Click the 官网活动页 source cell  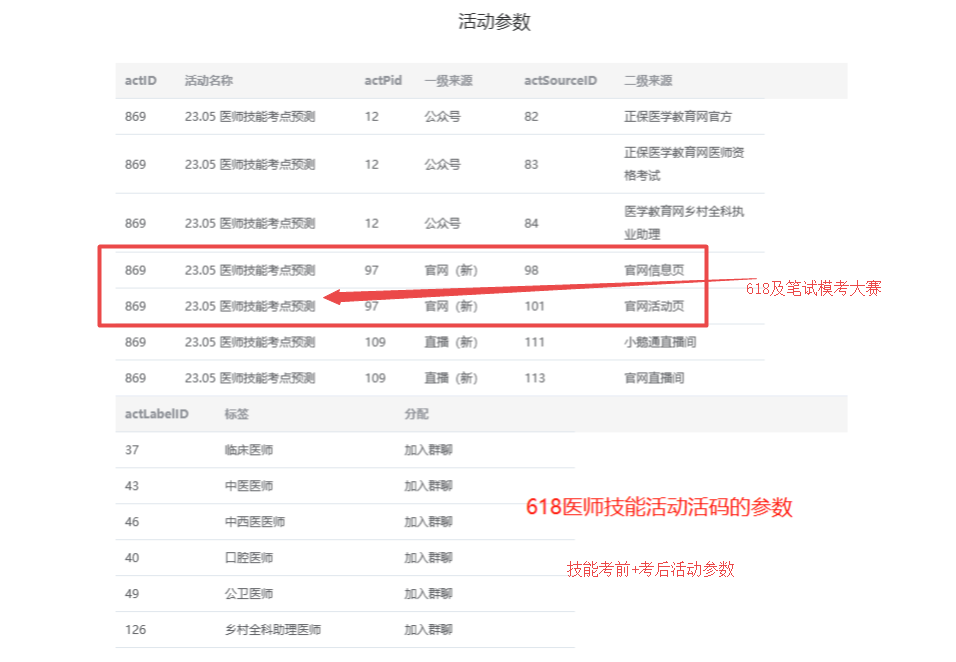coord(654,306)
